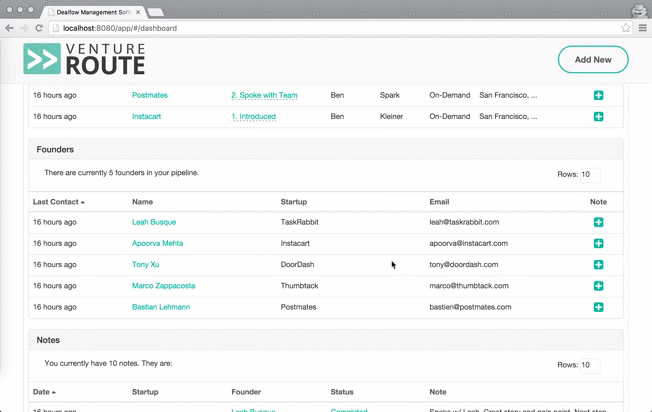Add note for Postmates startup row

[x=598, y=95]
